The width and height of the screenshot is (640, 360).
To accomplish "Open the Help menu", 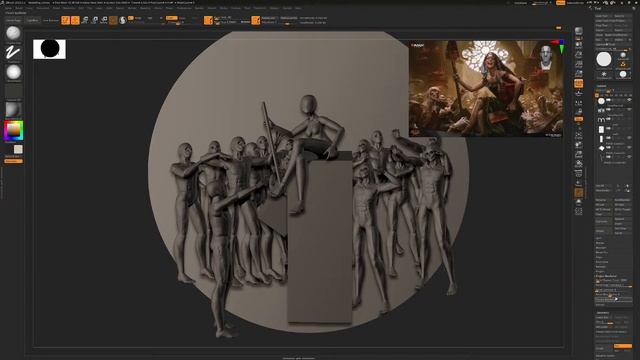I will (x=298, y=8).
